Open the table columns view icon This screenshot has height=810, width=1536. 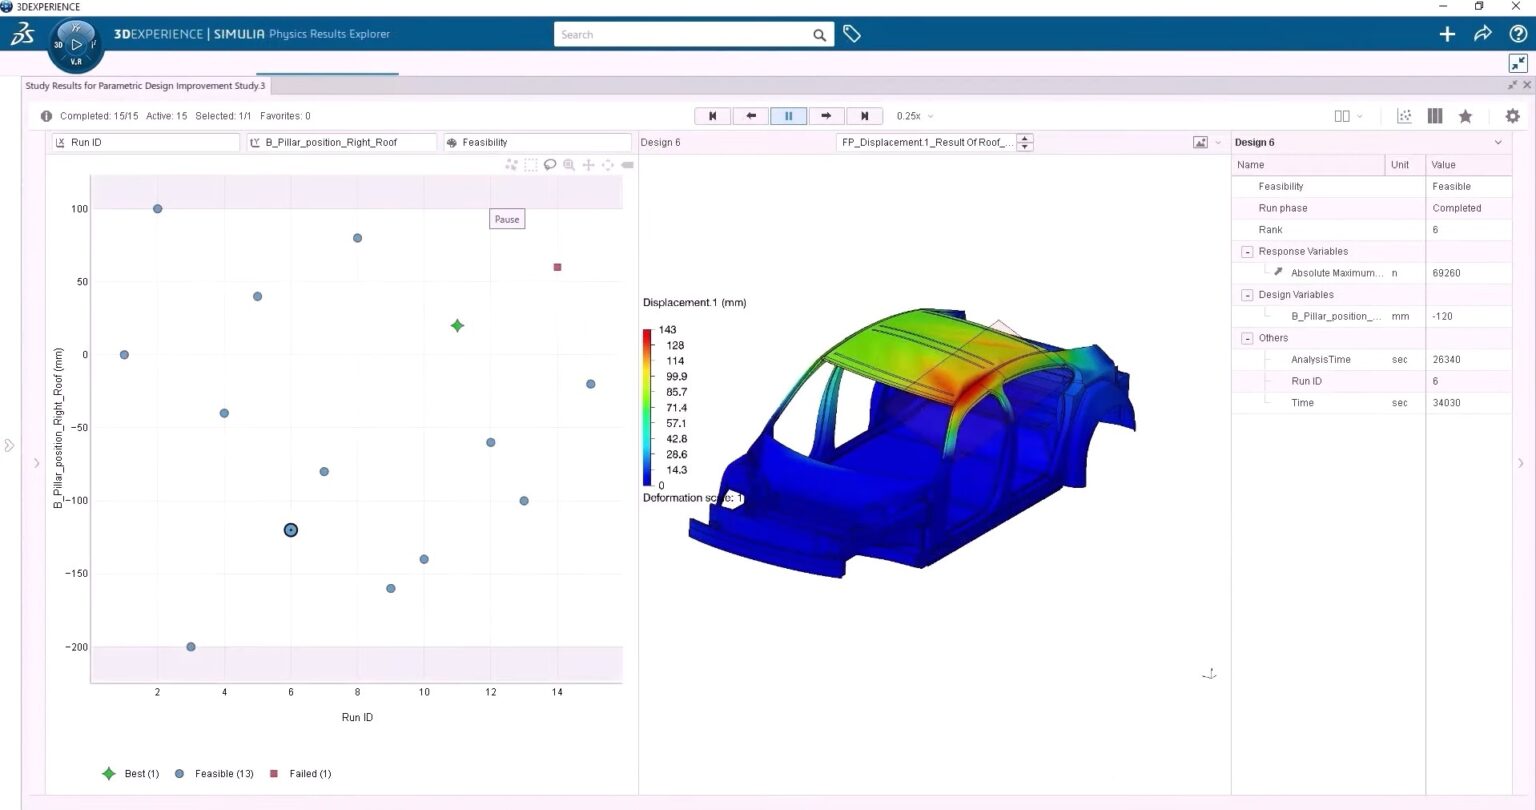(x=1434, y=116)
